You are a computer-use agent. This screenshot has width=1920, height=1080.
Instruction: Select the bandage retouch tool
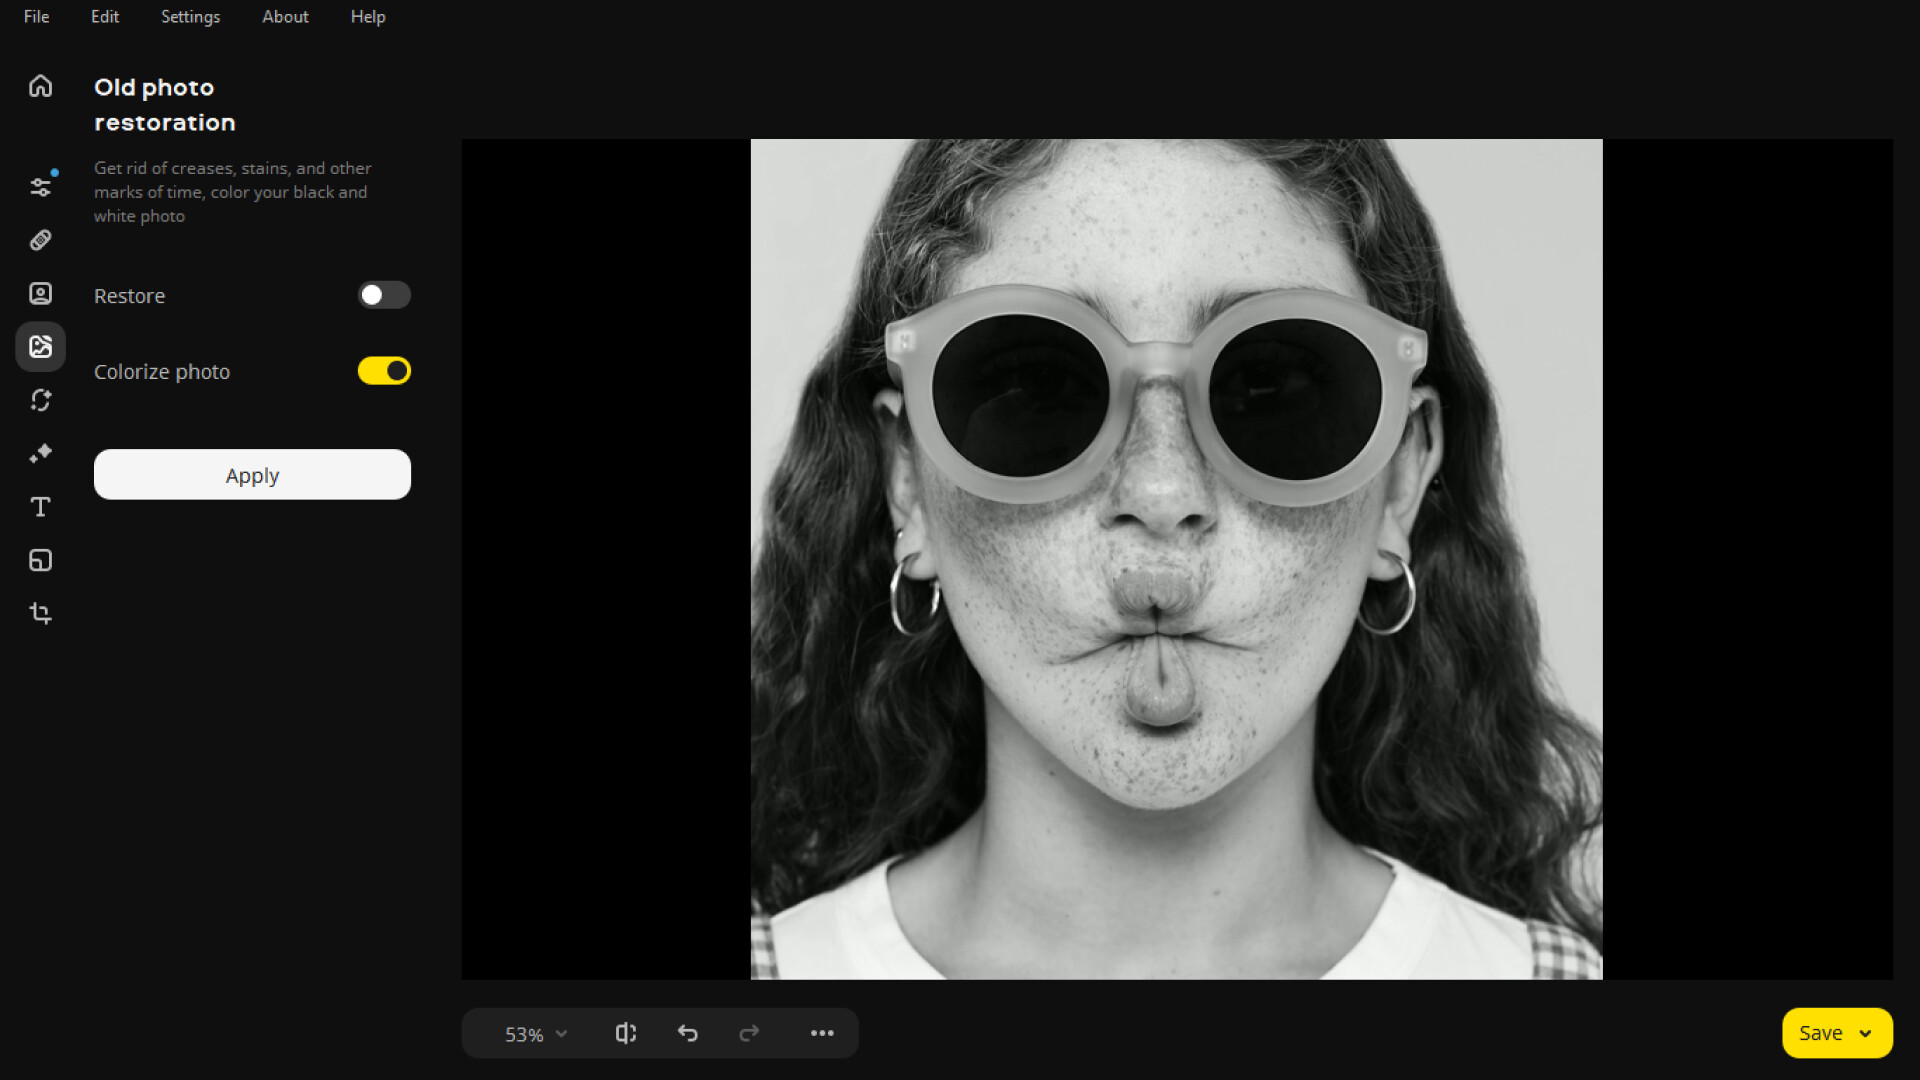(x=40, y=240)
